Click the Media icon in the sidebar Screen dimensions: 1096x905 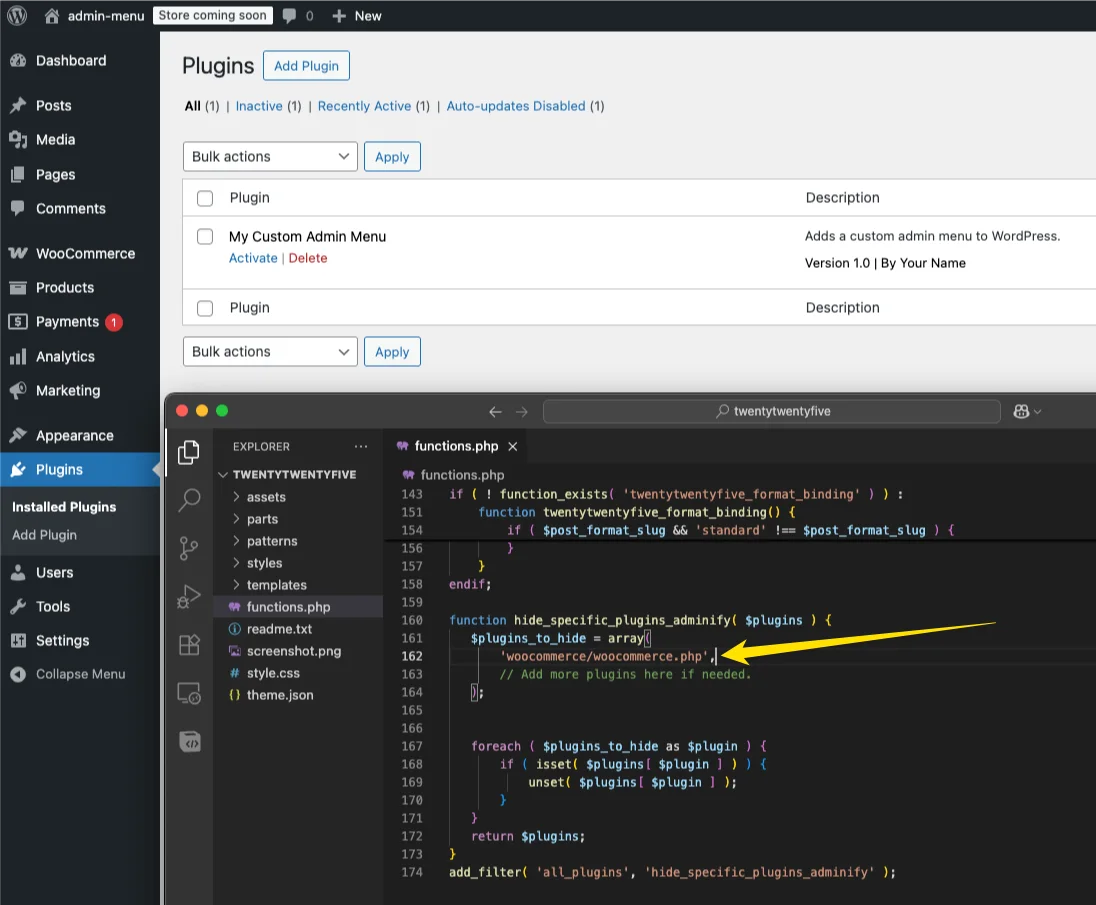pos(18,140)
